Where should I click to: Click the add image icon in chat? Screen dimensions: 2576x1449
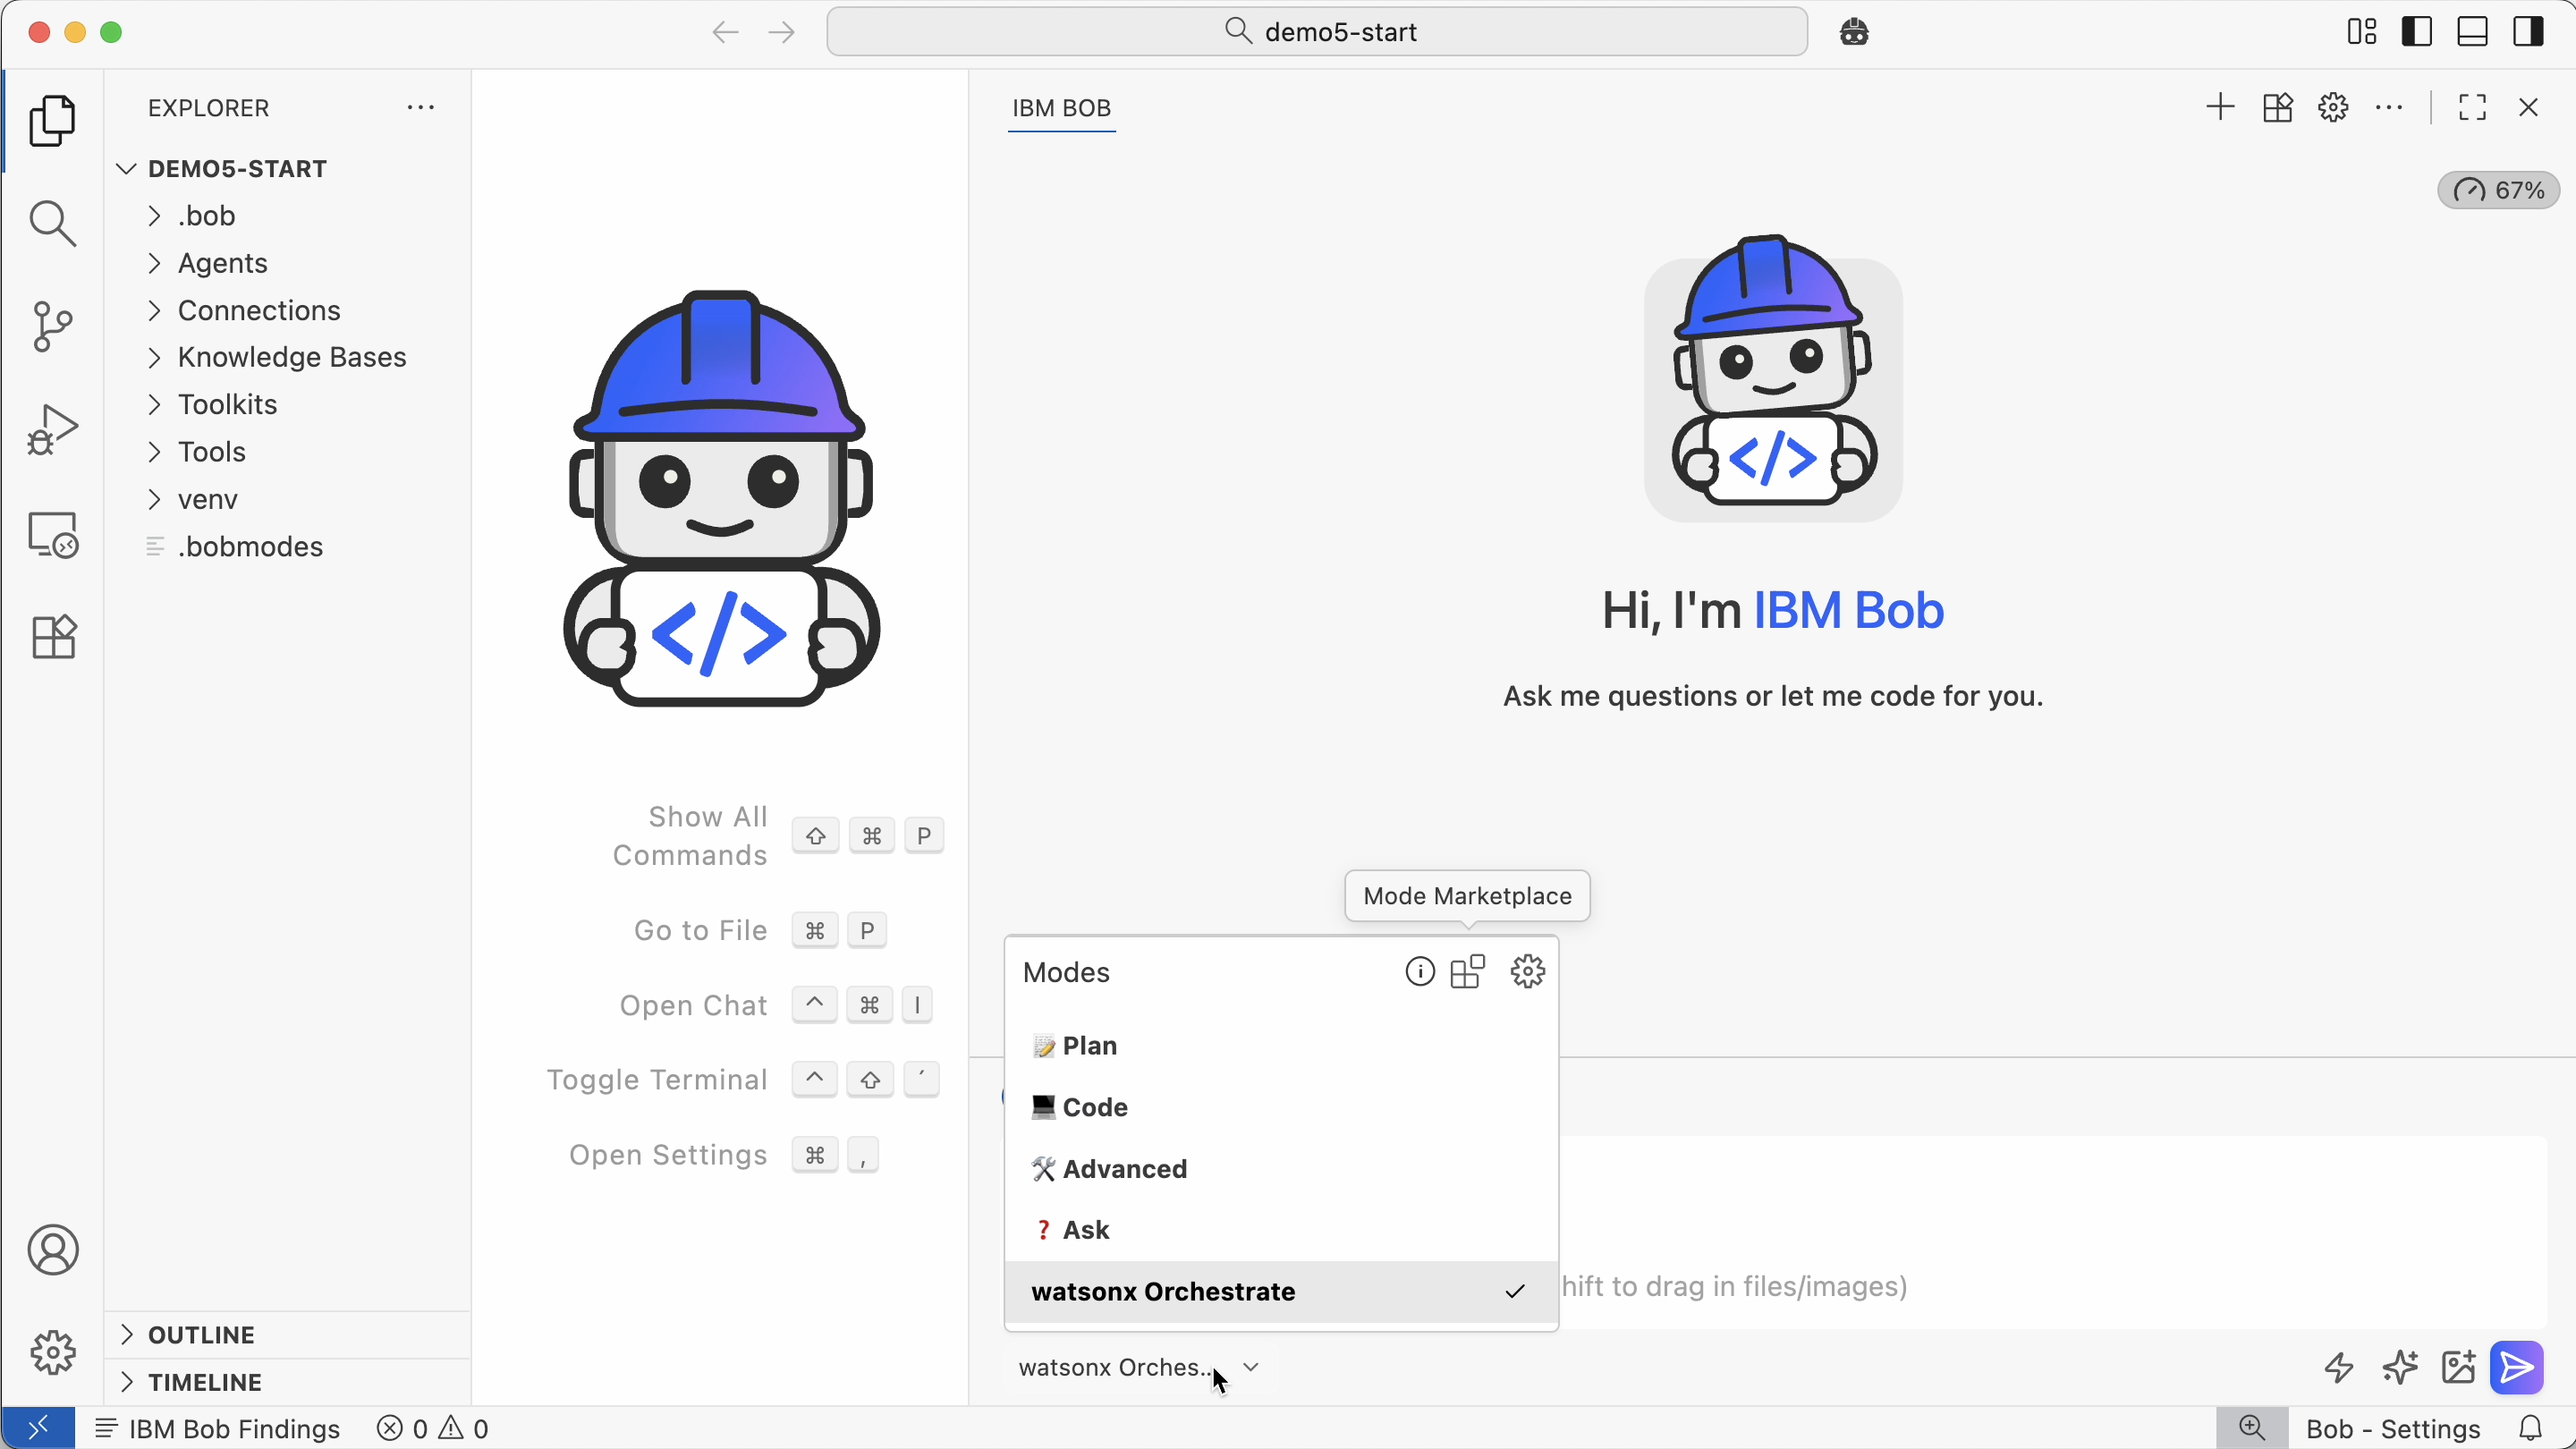coord(2458,1367)
